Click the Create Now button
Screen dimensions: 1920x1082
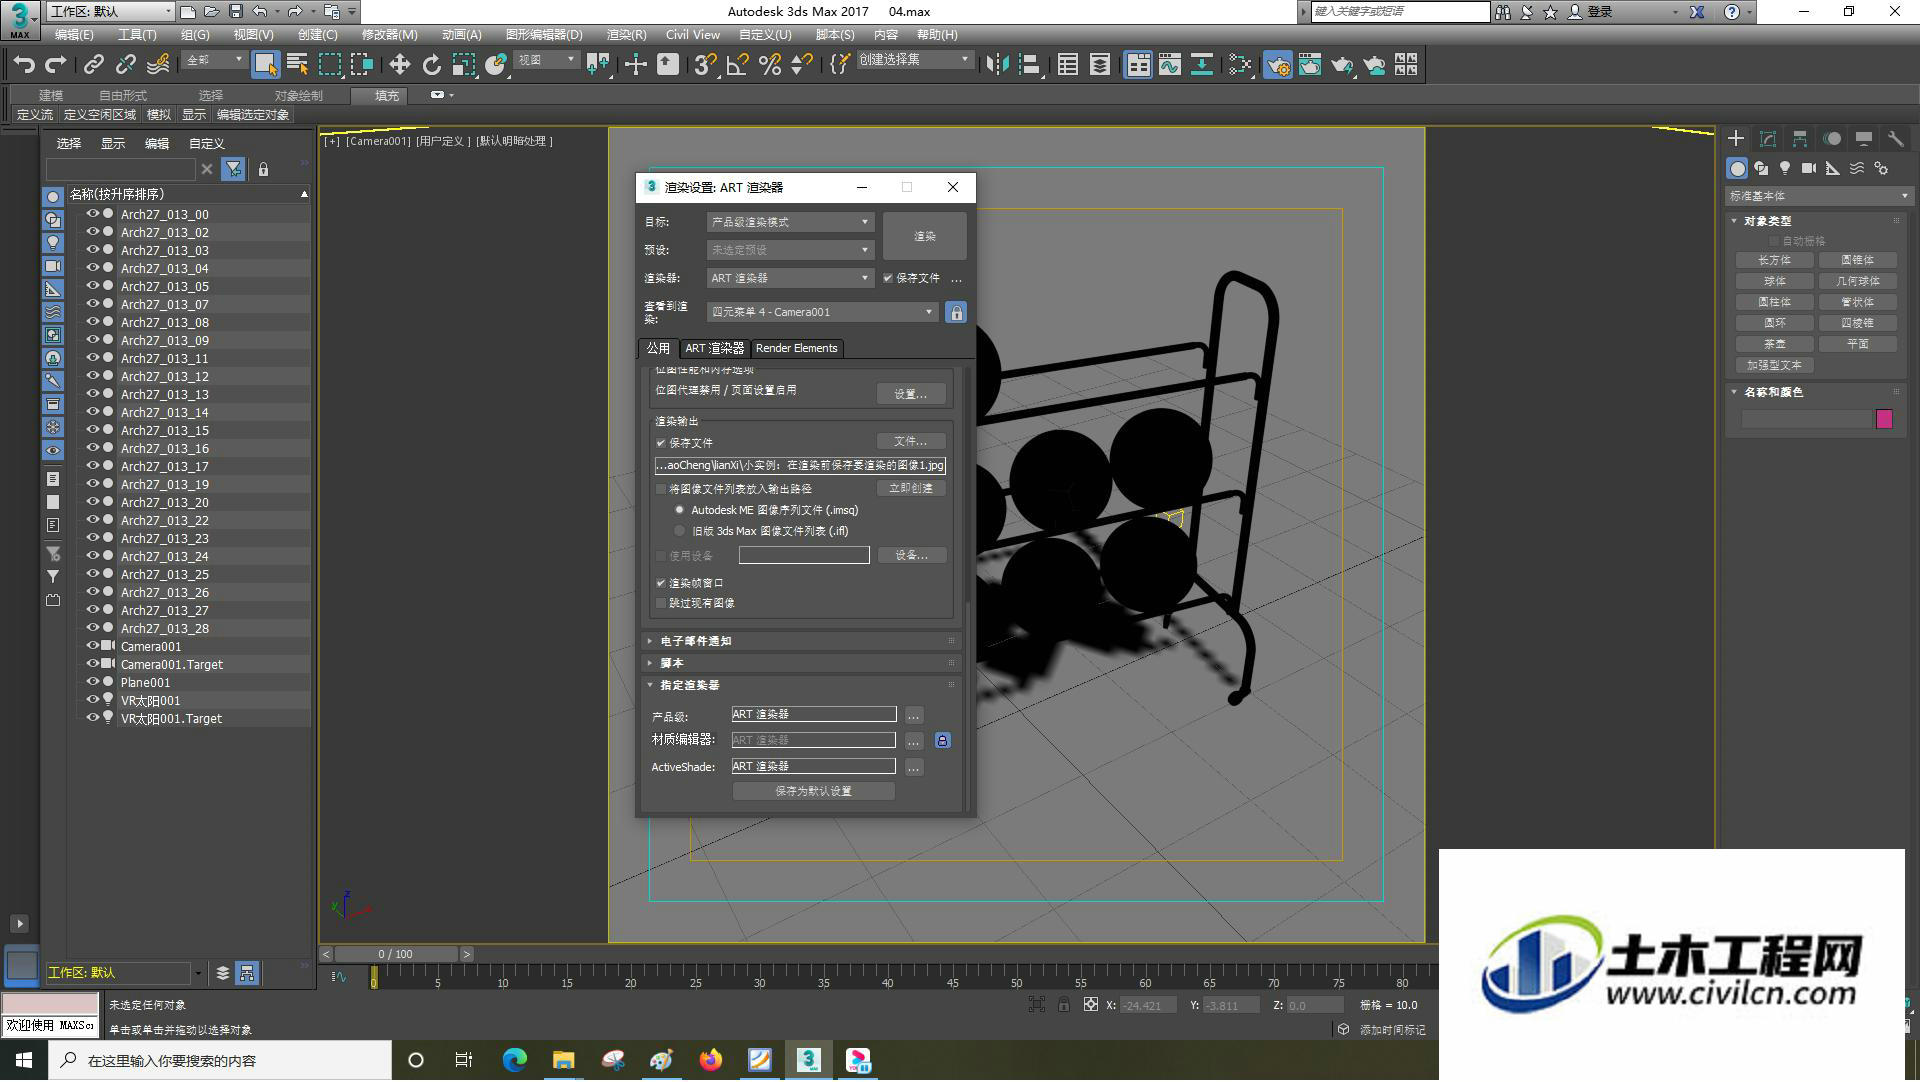click(x=911, y=489)
